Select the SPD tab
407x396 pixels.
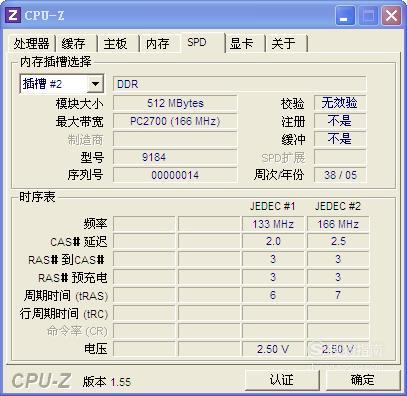point(203,42)
